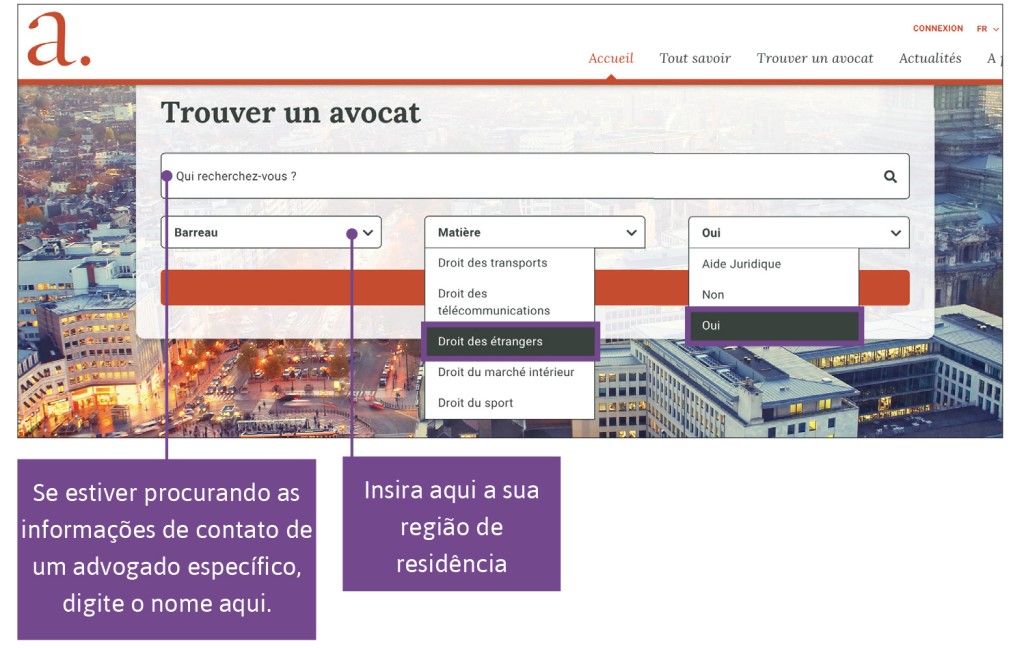
Task: Open the Barreau combo box
Action: pyautogui.click(x=270, y=231)
